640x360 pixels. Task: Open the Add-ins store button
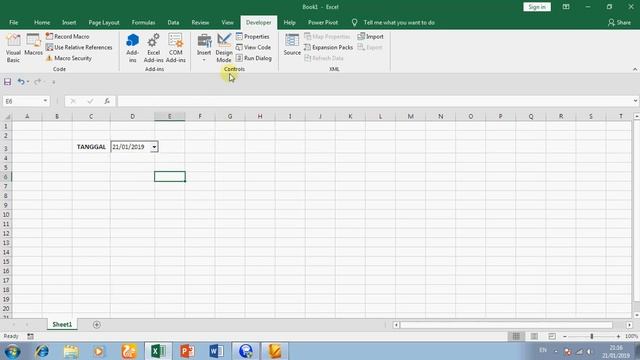tap(132, 48)
